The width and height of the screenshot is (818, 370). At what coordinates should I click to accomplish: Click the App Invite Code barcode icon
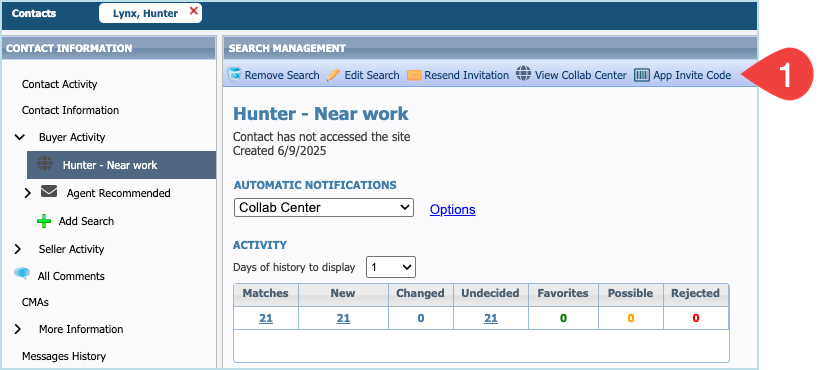642,75
